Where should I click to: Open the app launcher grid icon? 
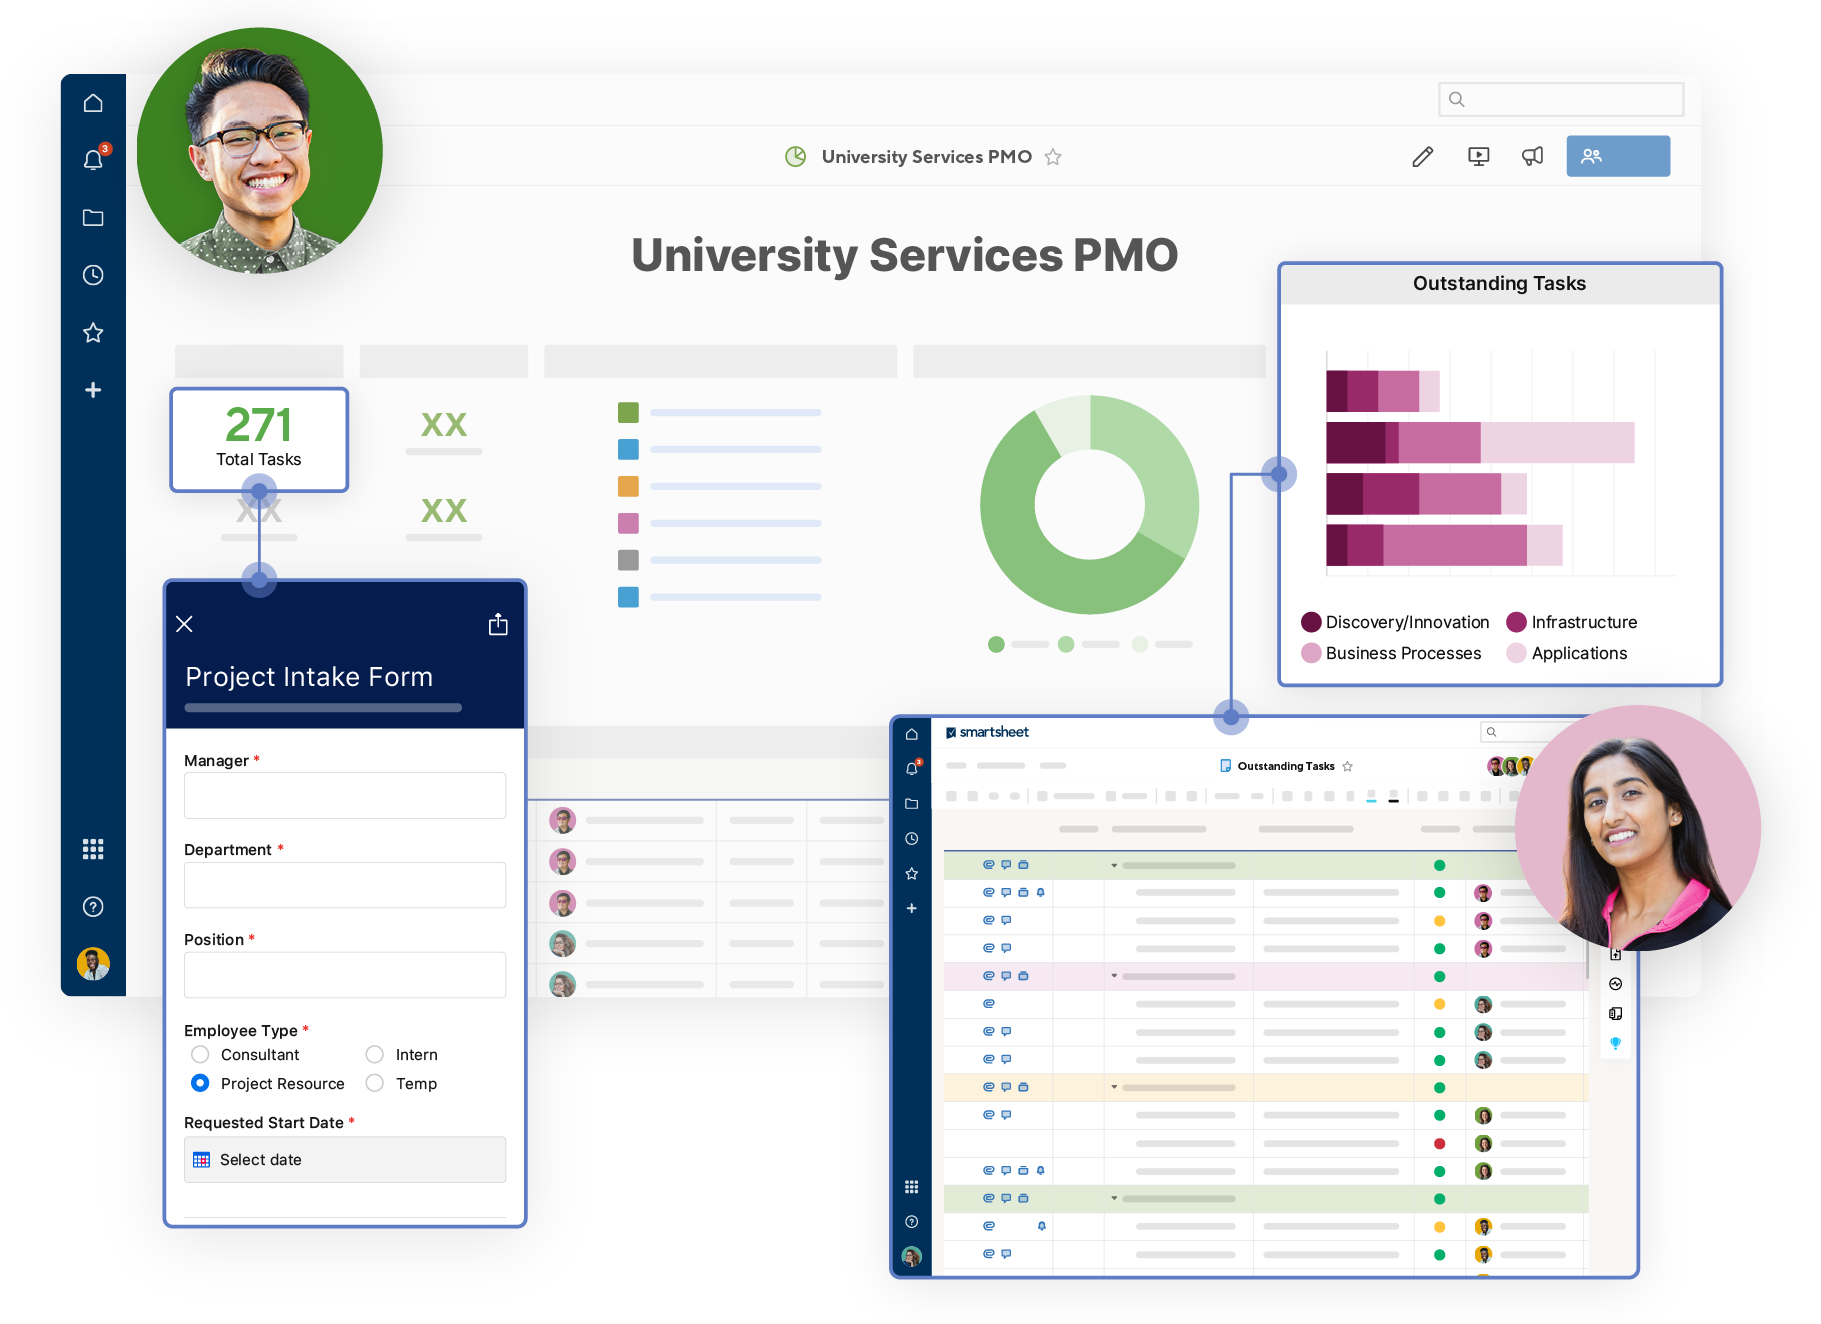point(93,849)
